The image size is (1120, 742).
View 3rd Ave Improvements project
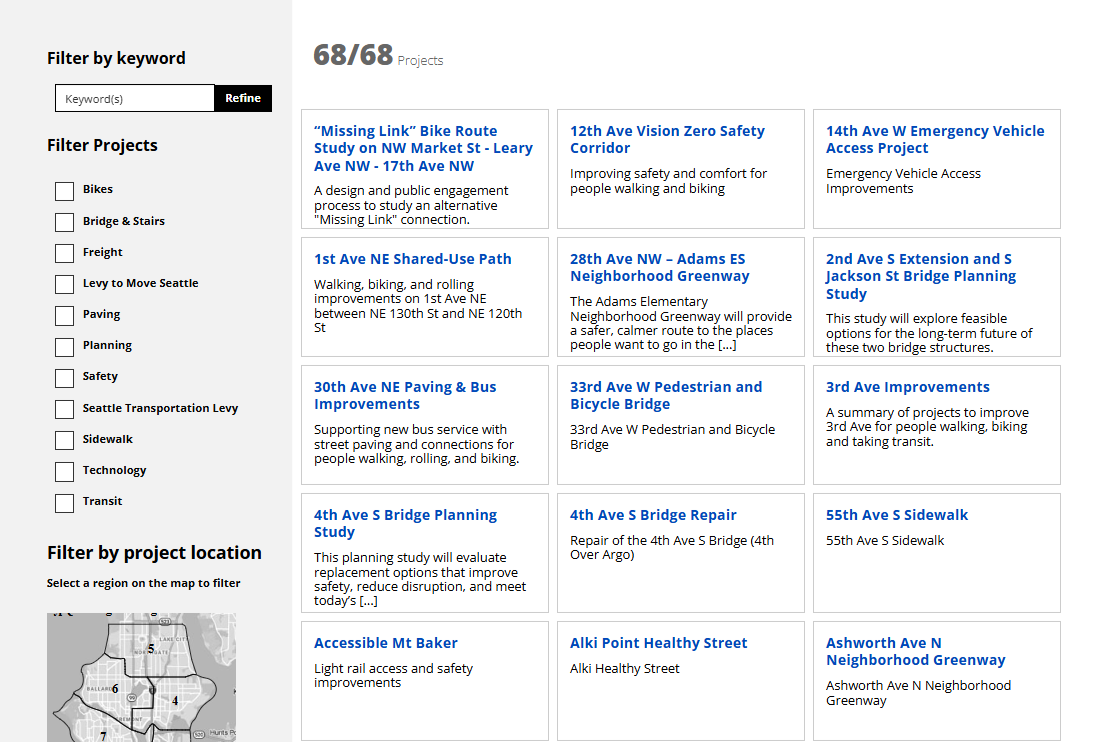(x=908, y=387)
